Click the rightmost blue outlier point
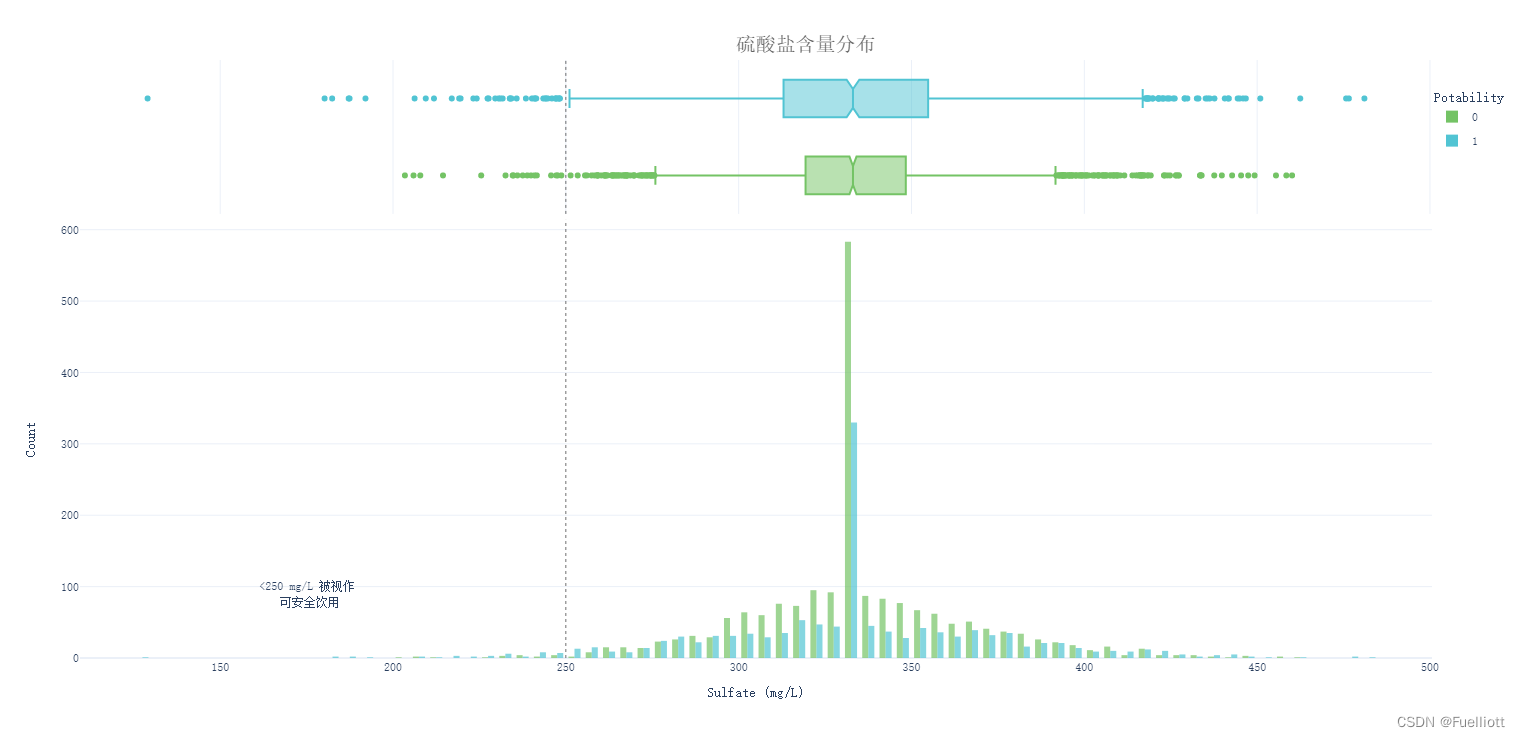This screenshot has width=1520, height=737. point(1364,98)
